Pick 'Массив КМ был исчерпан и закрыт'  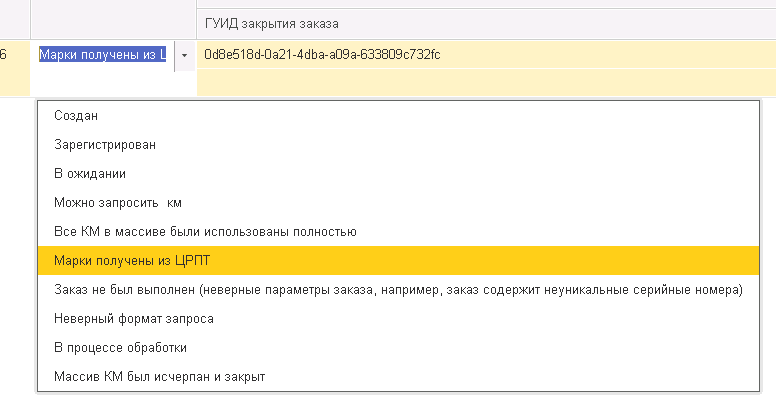pos(159,377)
